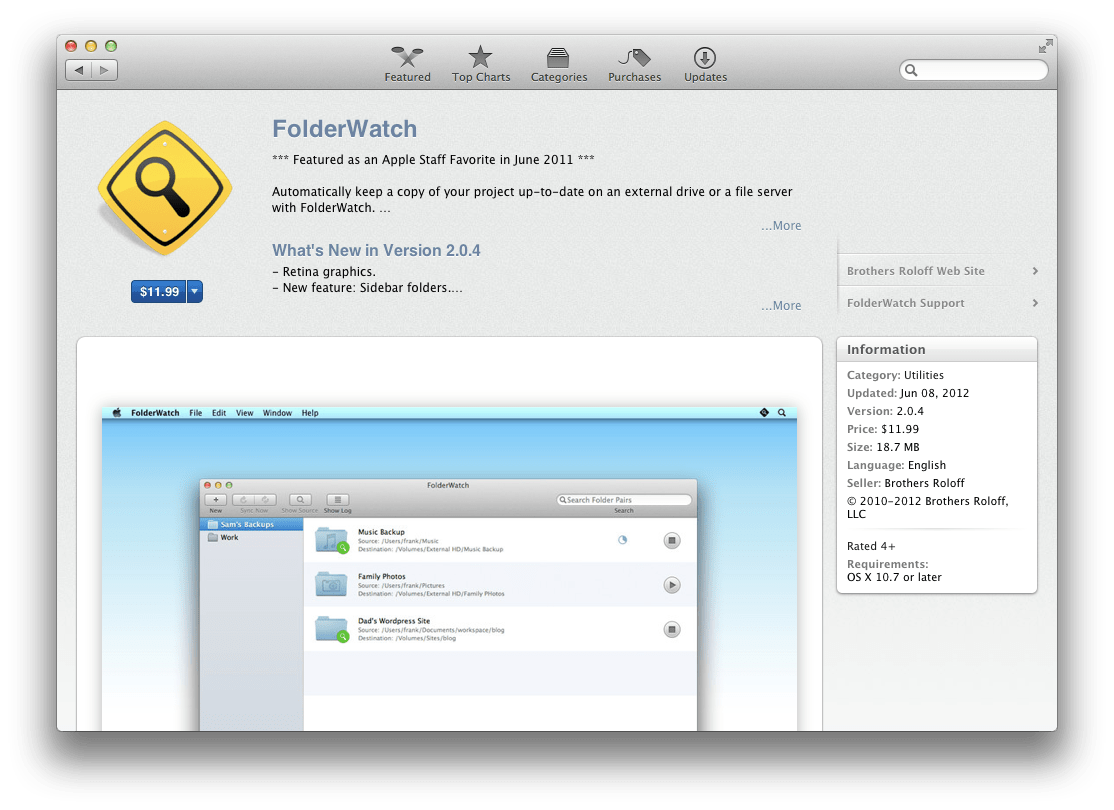
Task: Click the Information panel header
Action: pyautogui.click(x=936, y=349)
